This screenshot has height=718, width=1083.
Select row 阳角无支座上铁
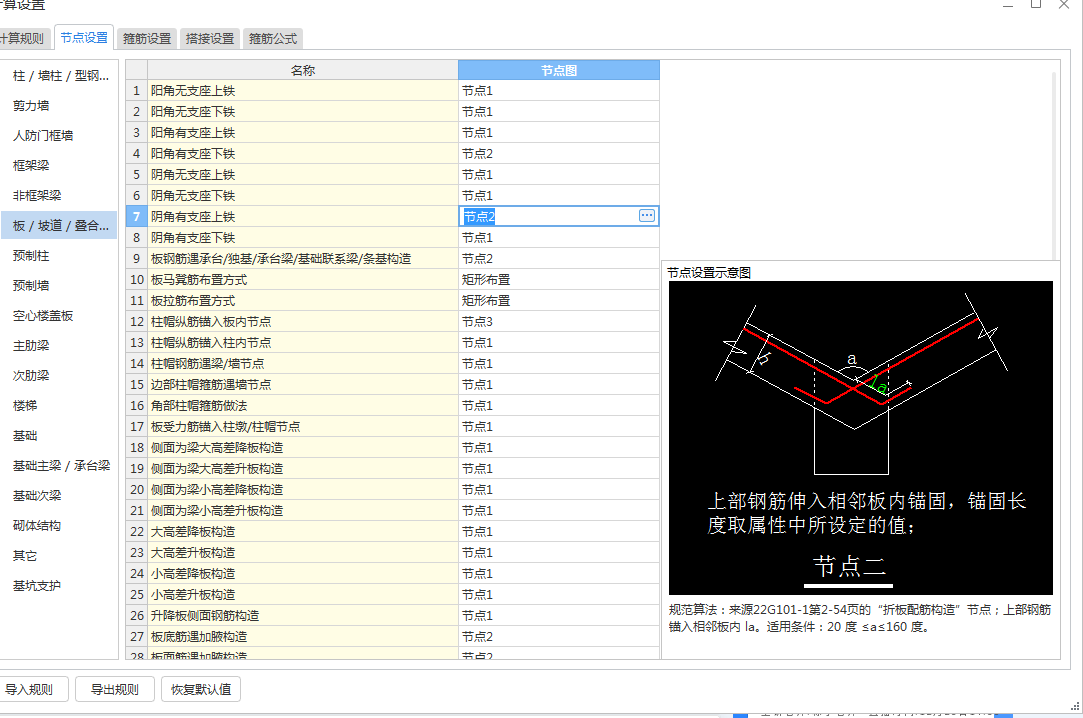tap(303, 90)
